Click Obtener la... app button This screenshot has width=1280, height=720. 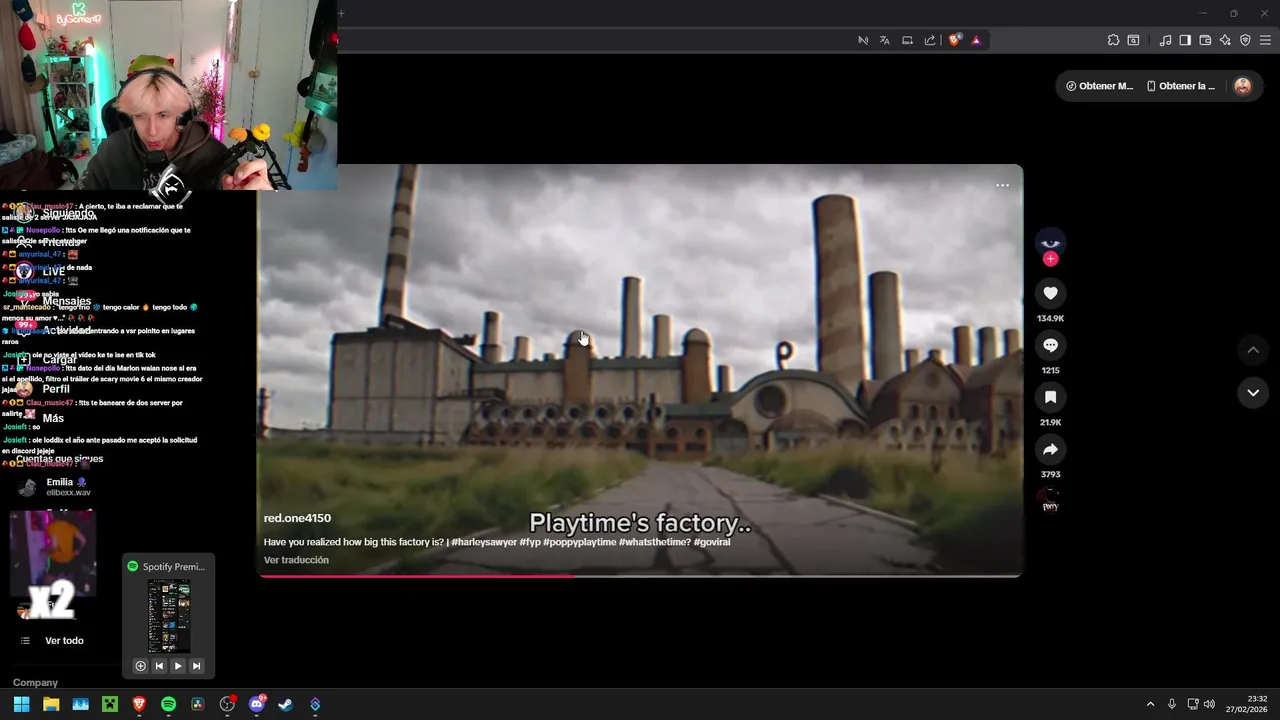point(1181,86)
